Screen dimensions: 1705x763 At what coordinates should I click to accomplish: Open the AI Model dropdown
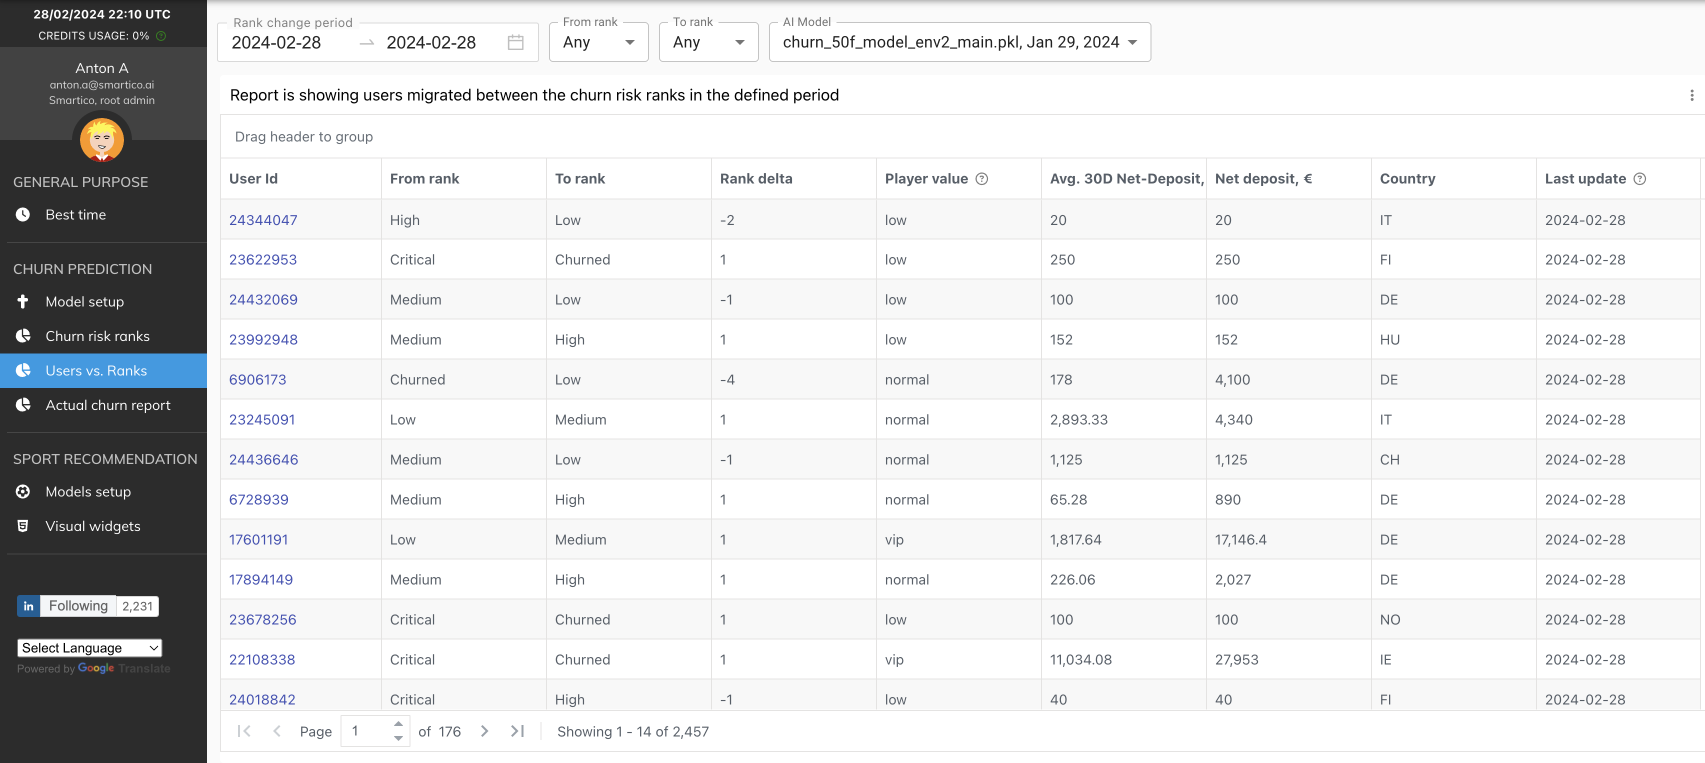[x=959, y=42]
